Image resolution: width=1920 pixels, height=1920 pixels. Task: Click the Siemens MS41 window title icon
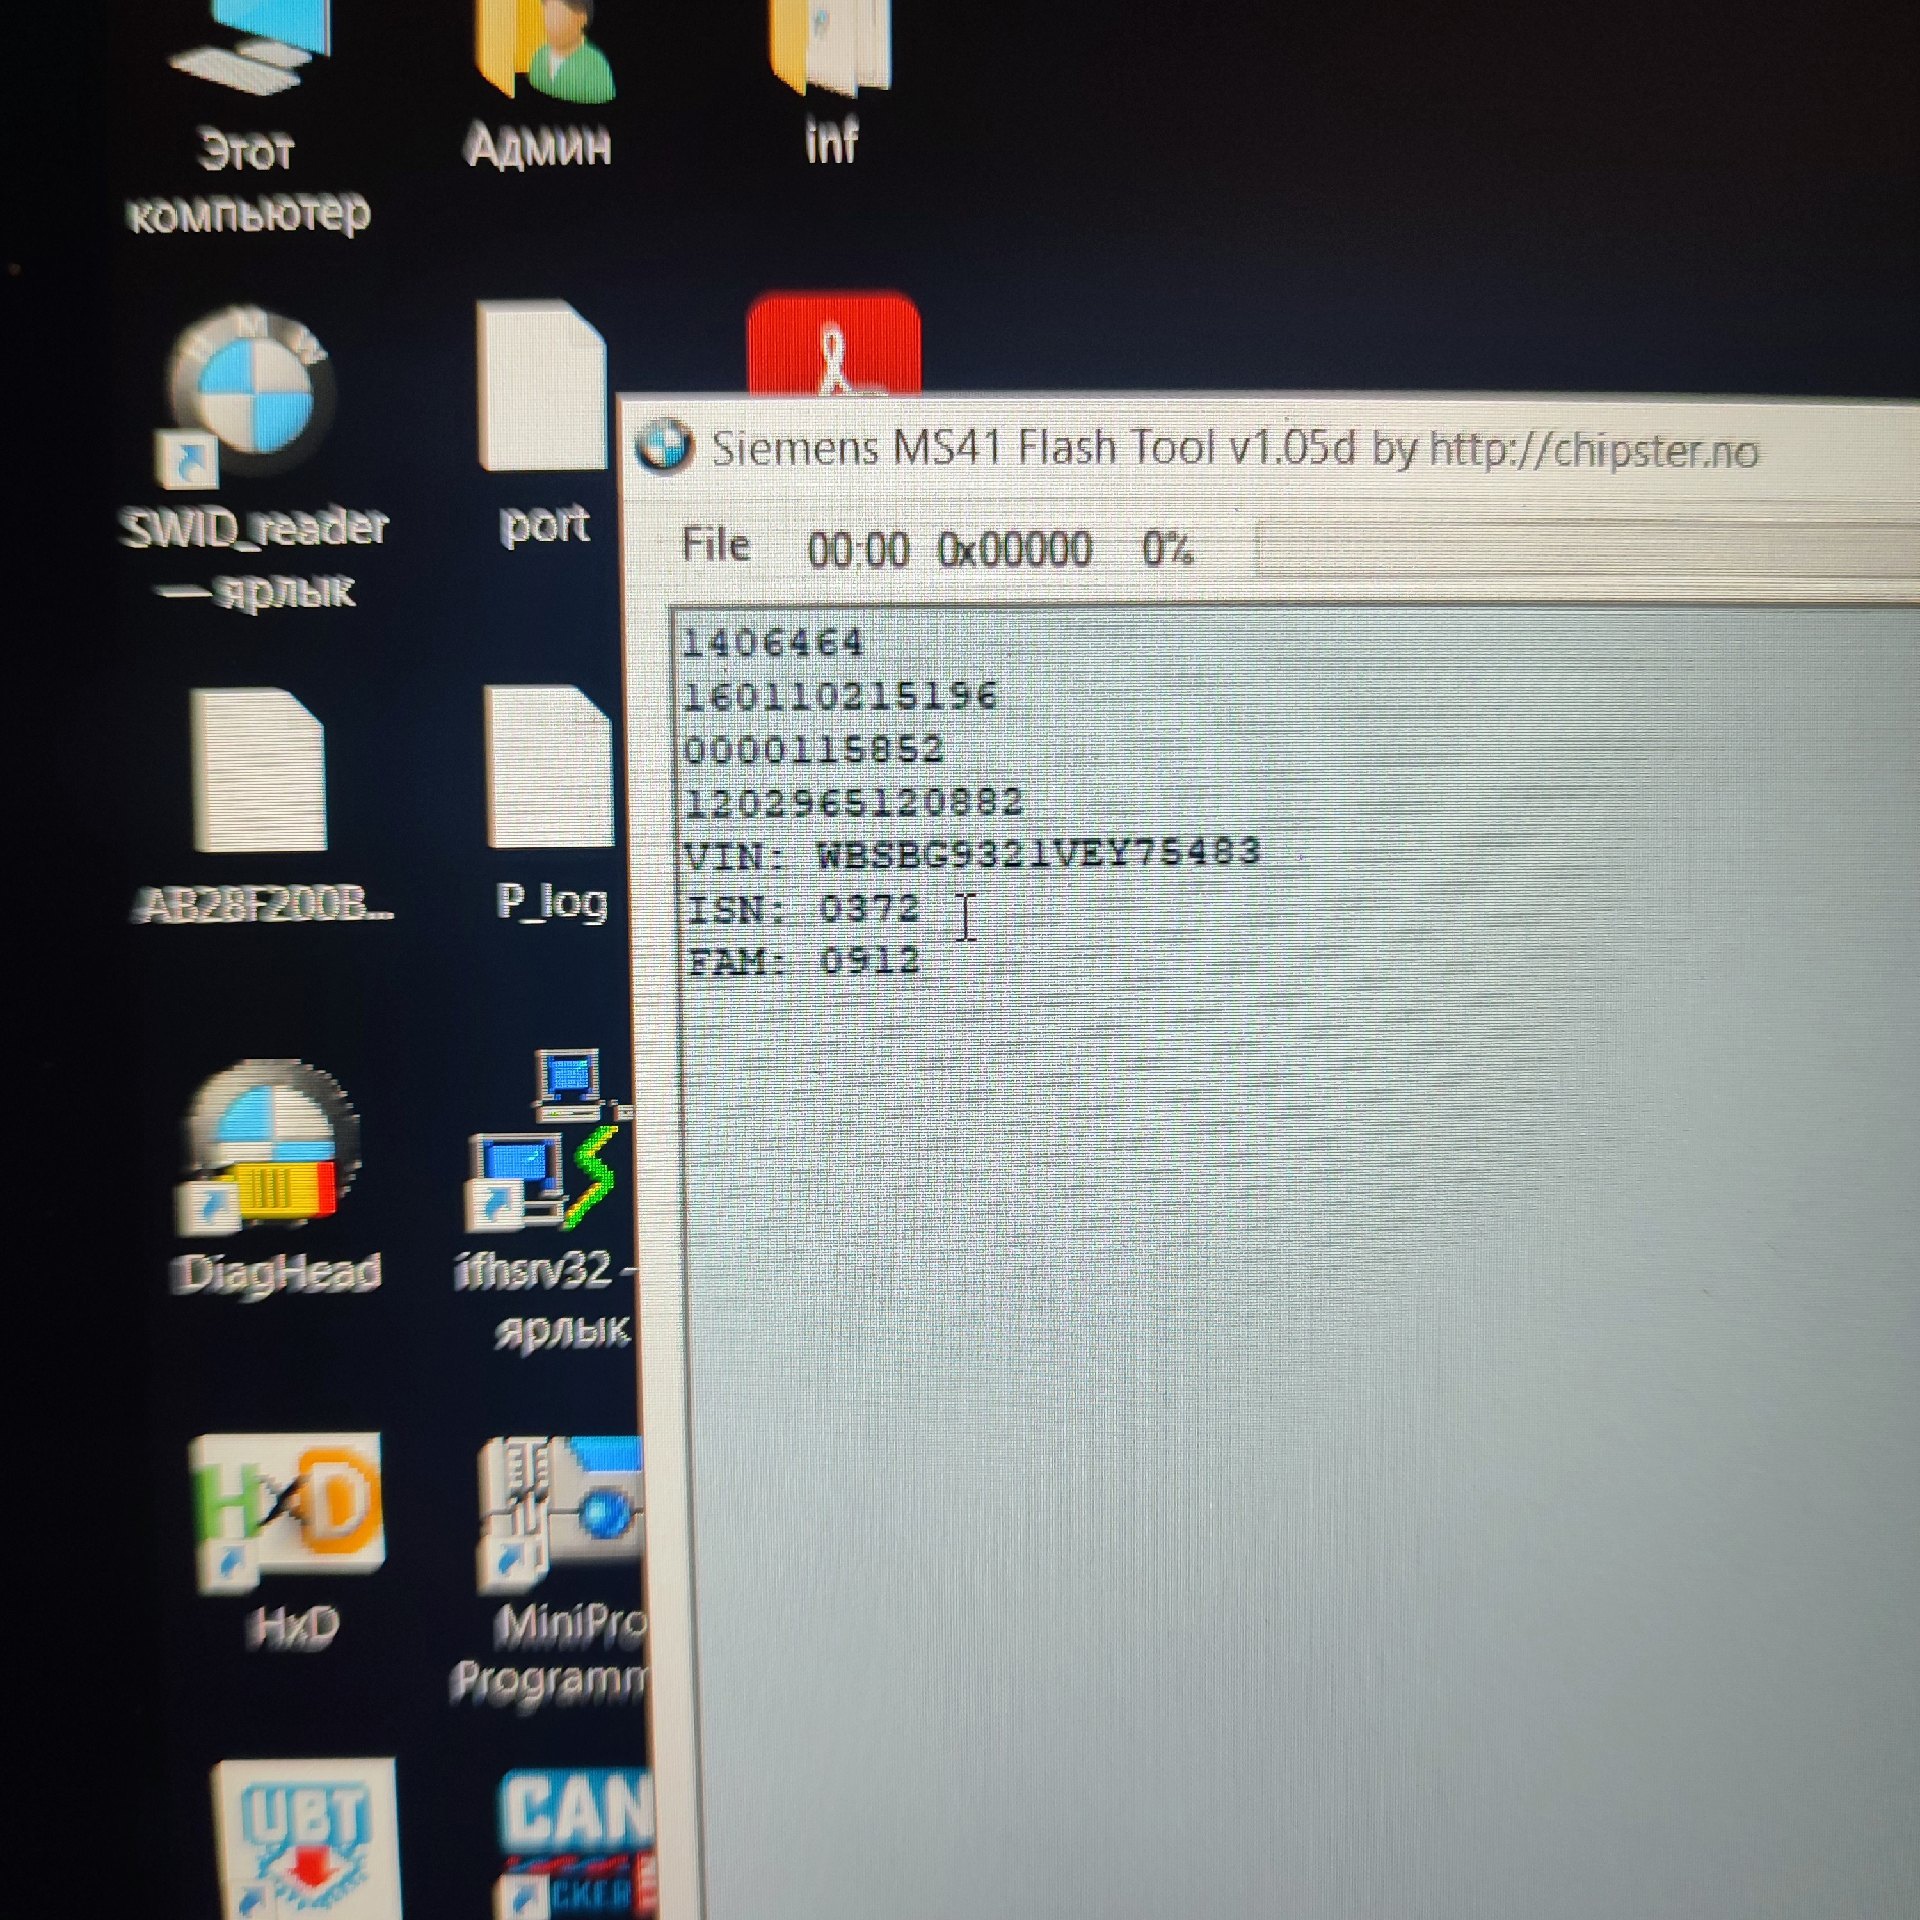click(662, 445)
